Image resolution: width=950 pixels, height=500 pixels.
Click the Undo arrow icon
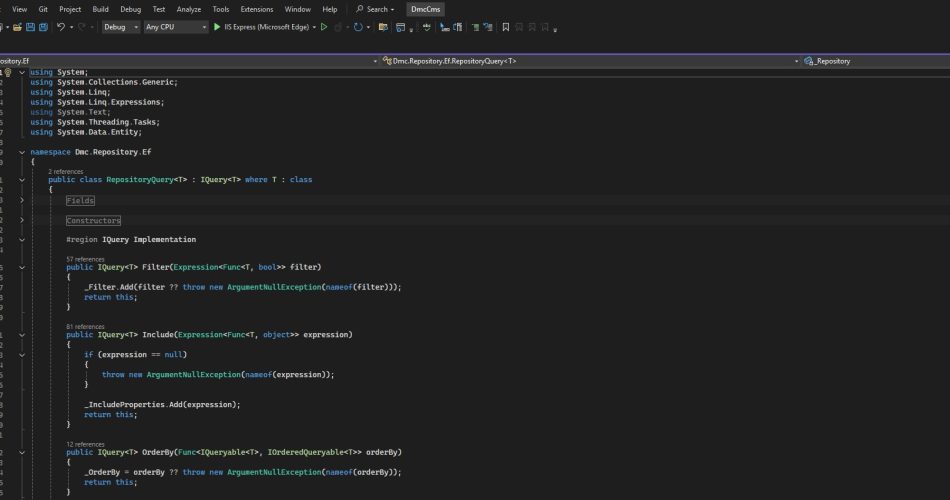coord(61,27)
